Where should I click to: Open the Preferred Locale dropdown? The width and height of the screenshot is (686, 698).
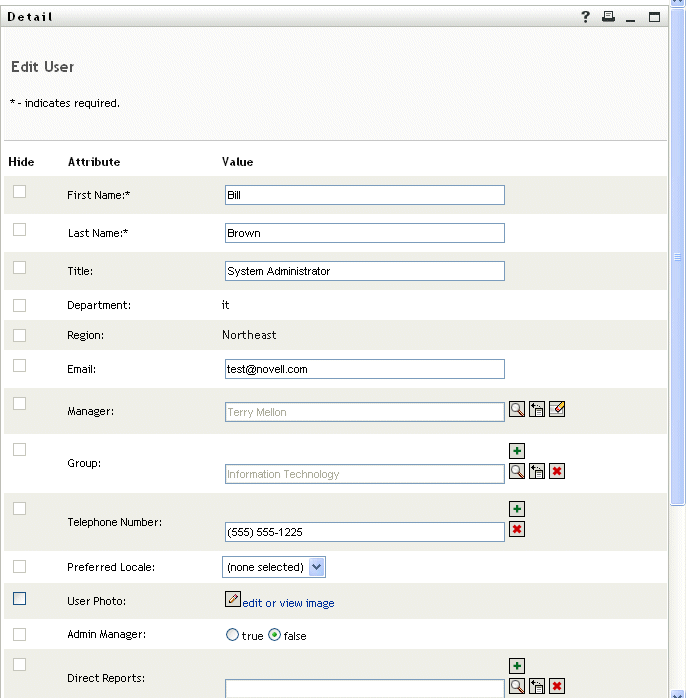(x=316, y=567)
